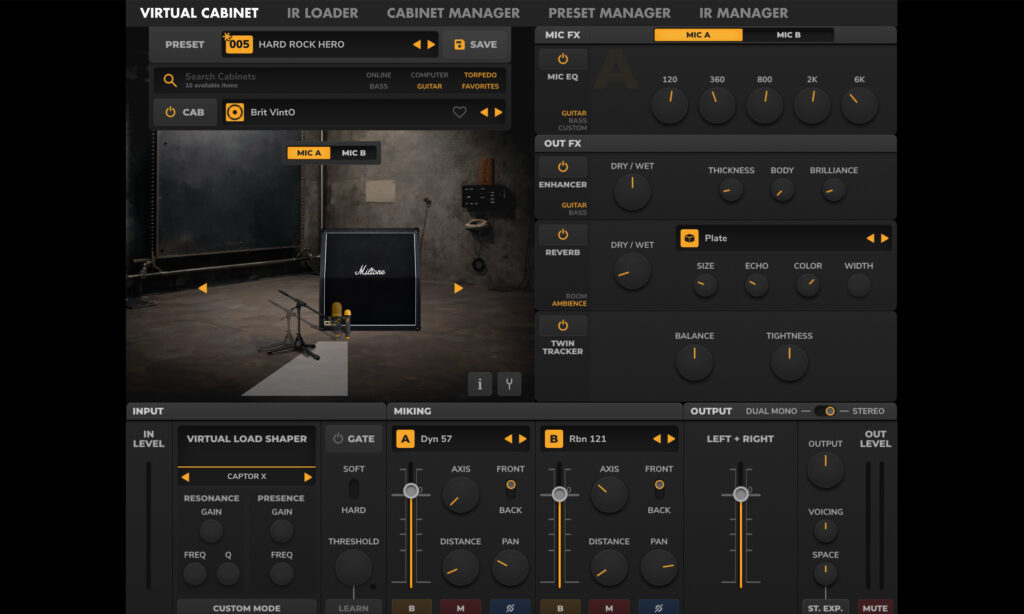Click the search cabinets magnifier icon
Screen dimensions: 1024x614
coord(170,80)
